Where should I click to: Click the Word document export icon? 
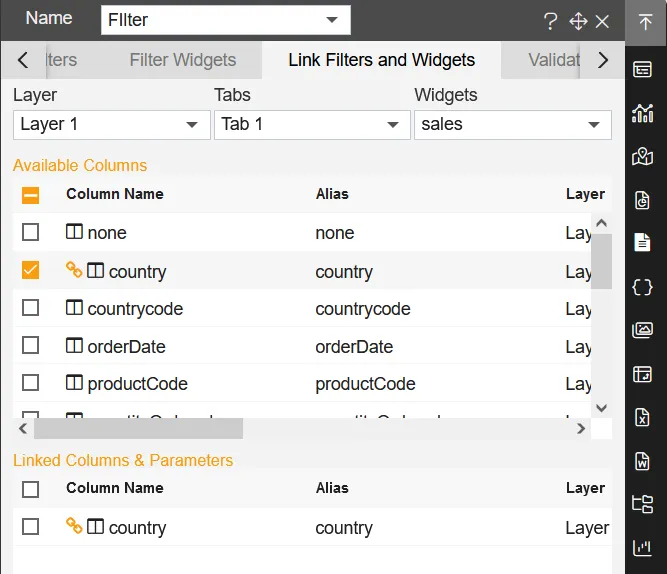[643, 461]
